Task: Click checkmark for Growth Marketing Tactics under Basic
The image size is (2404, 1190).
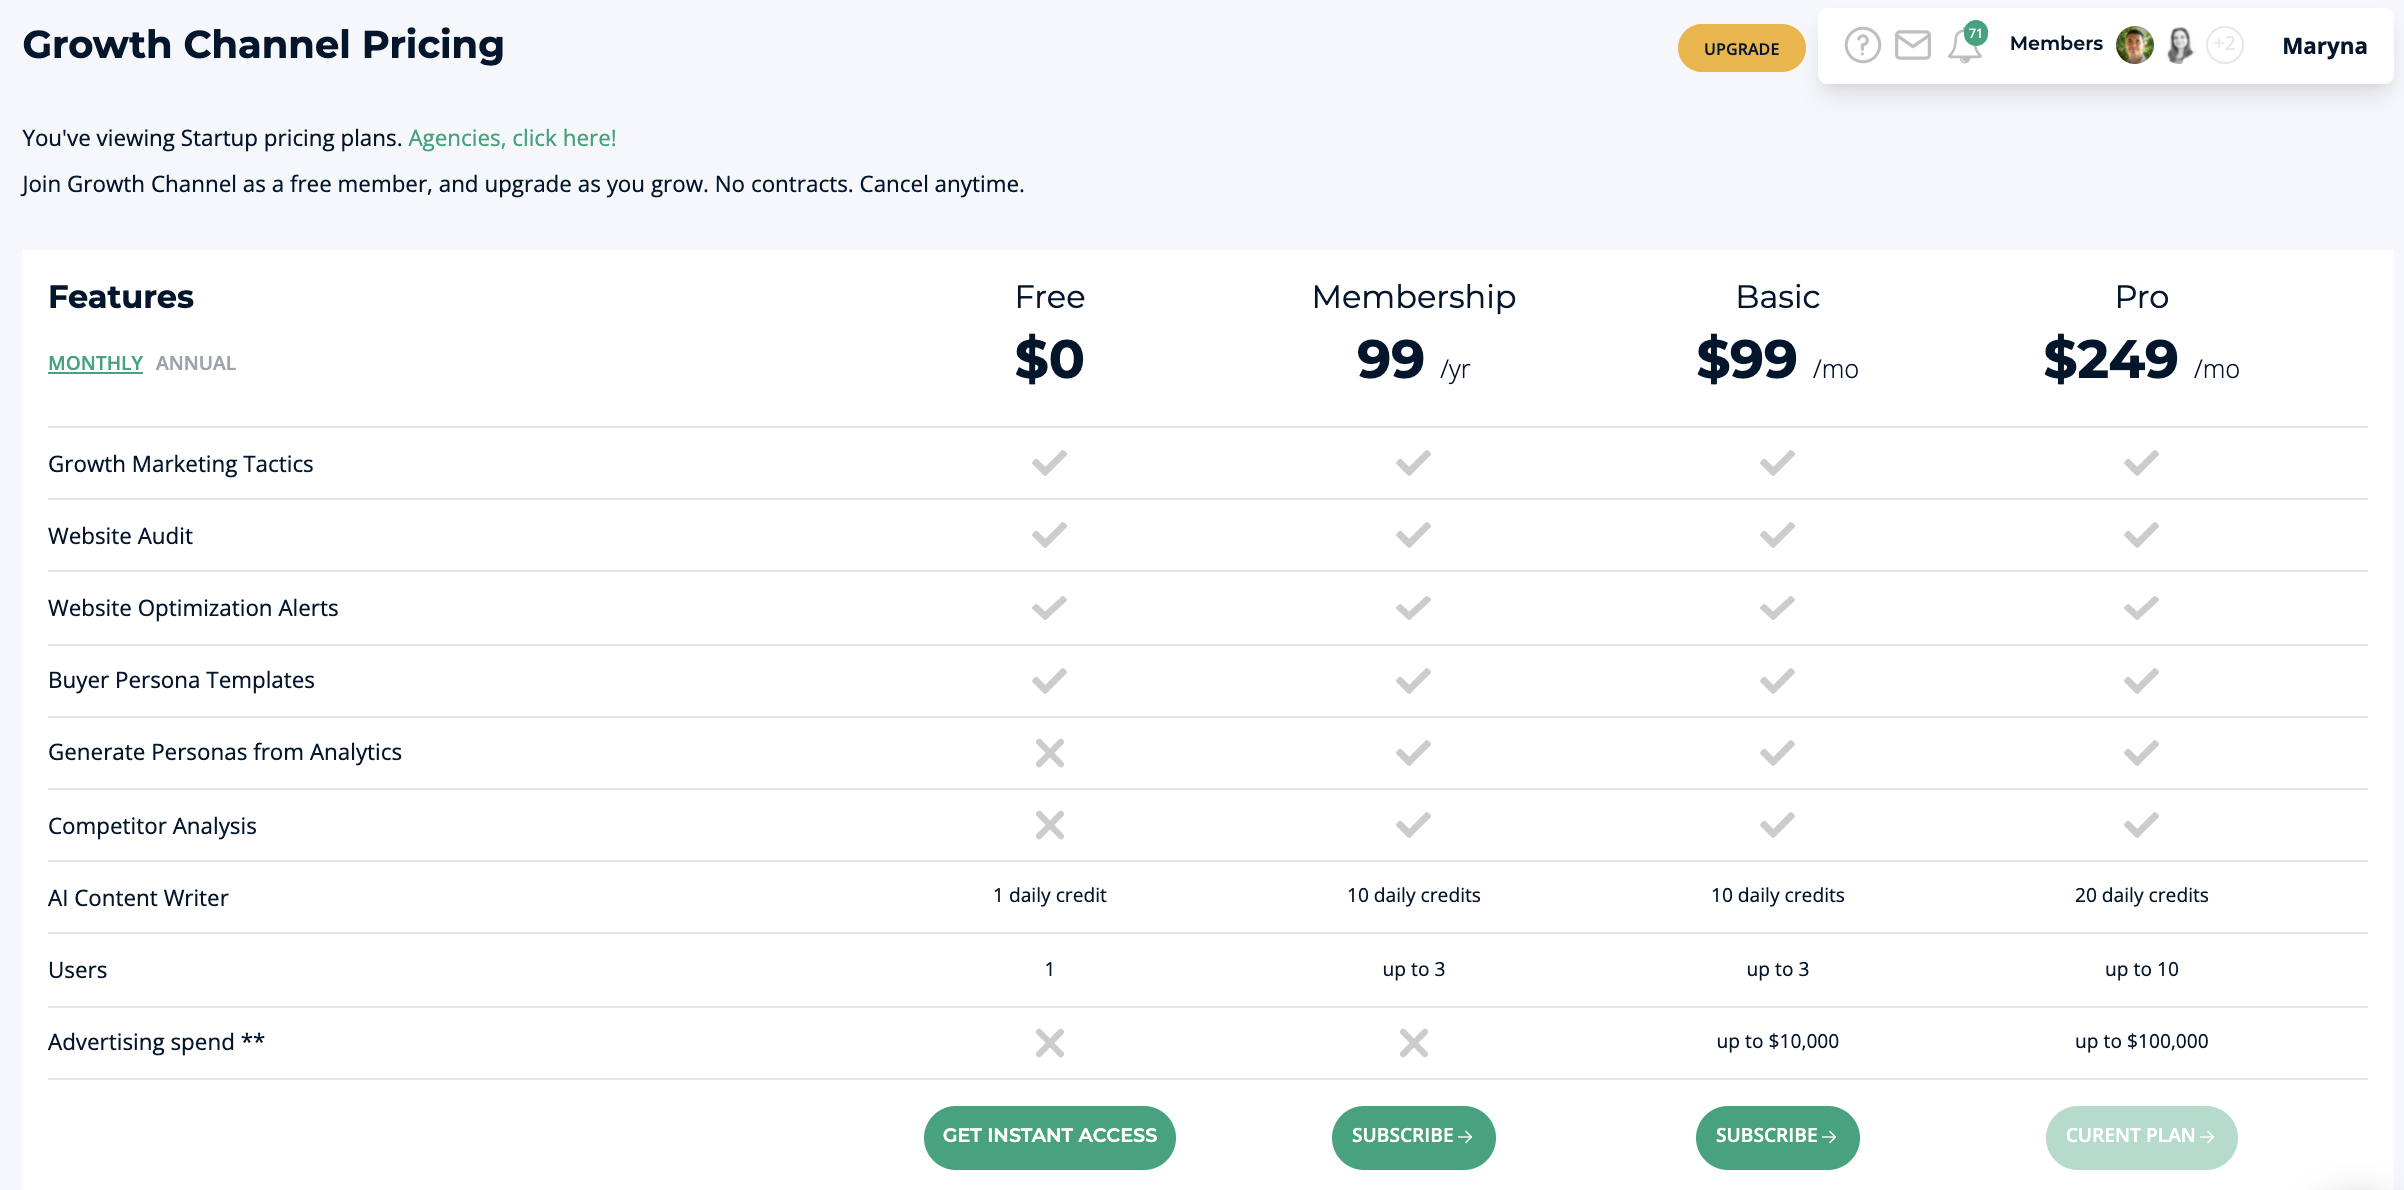Action: point(1777,463)
